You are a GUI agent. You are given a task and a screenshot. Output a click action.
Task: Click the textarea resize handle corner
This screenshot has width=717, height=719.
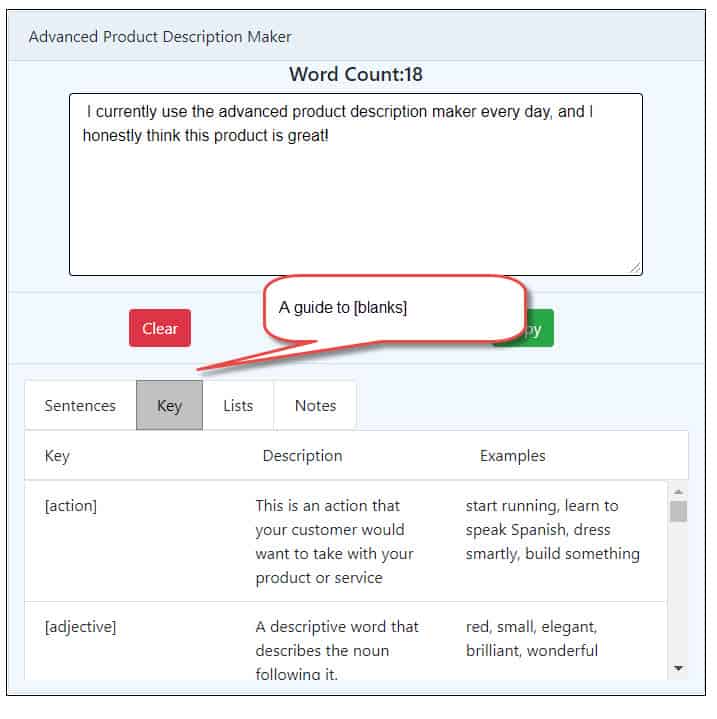click(x=635, y=268)
